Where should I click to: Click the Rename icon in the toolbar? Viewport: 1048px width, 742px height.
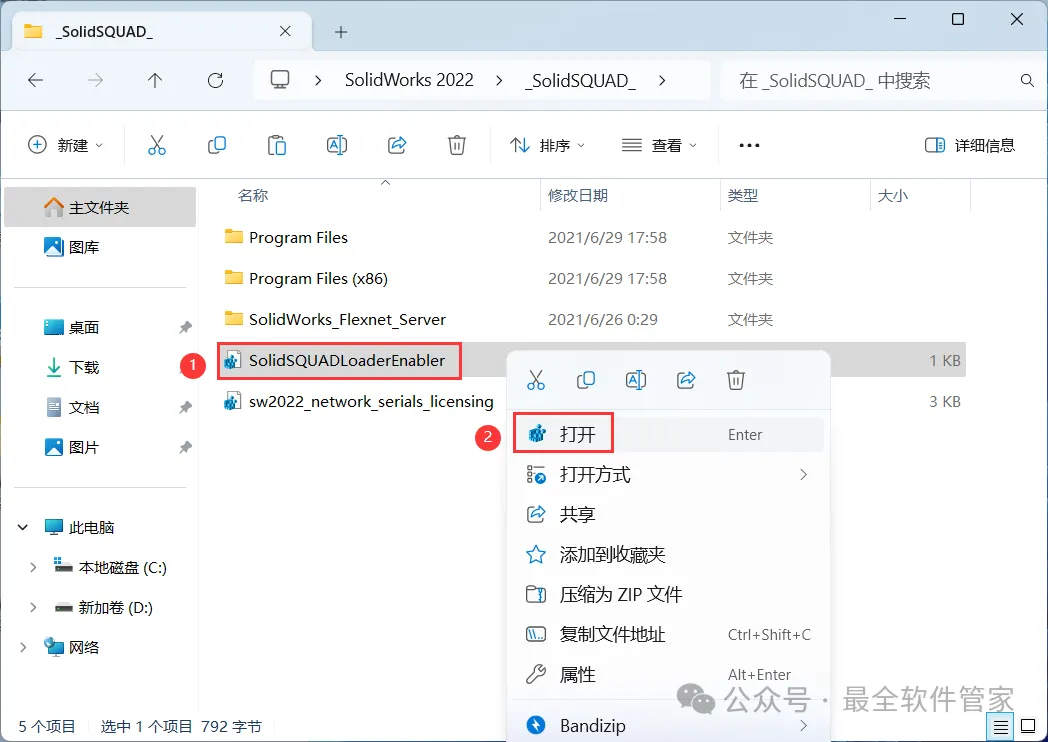[337, 145]
